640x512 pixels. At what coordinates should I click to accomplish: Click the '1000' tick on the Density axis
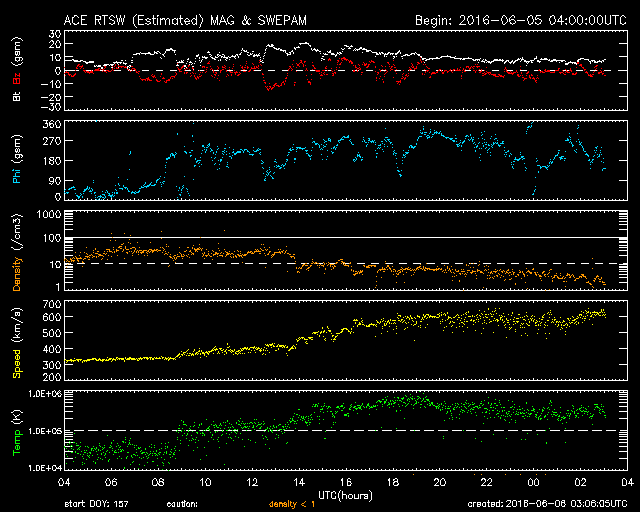click(49, 214)
